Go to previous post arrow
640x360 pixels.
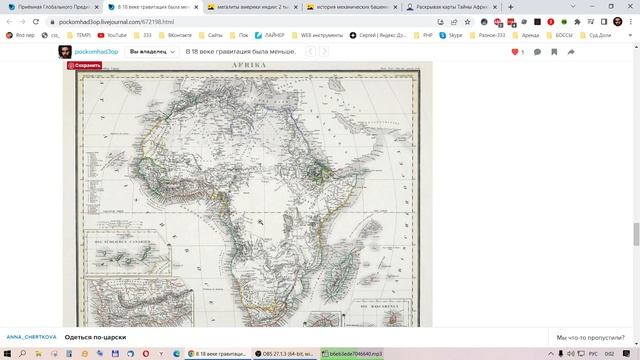tap(311, 51)
